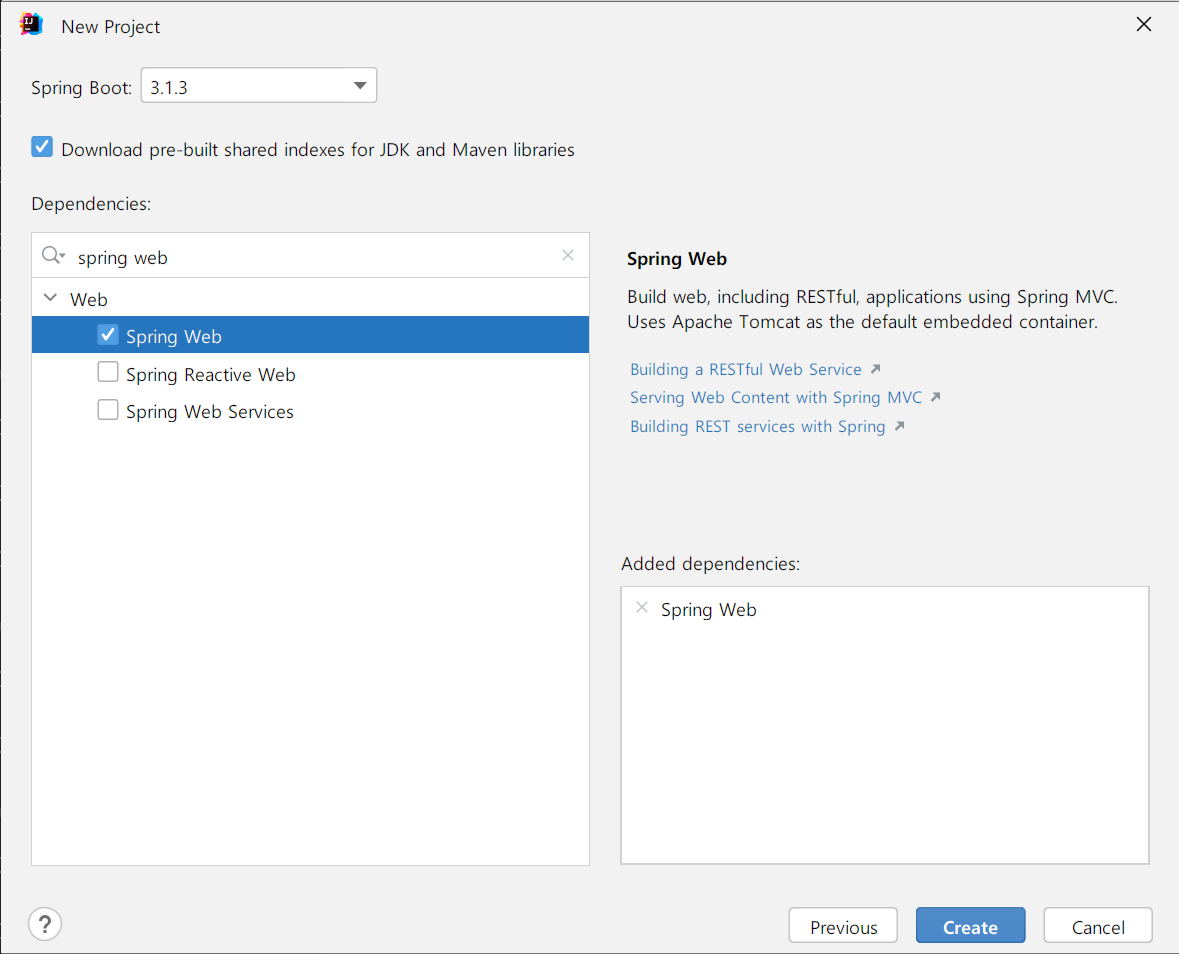Click Spring Web in Added dependencies list

708,610
